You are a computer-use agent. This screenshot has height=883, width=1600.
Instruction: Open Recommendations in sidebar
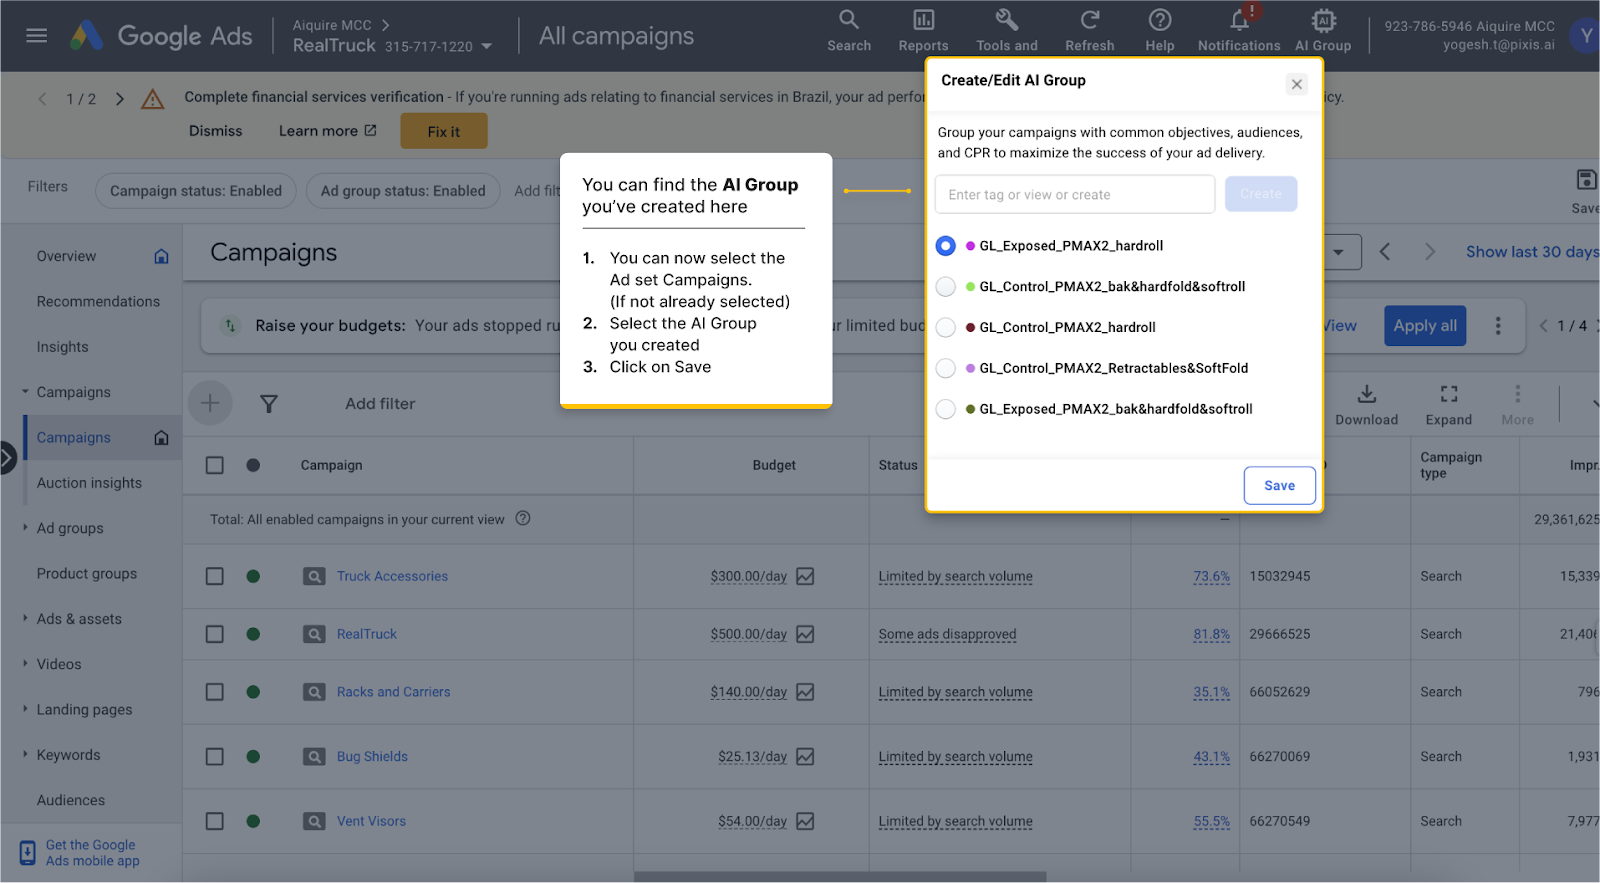(98, 302)
